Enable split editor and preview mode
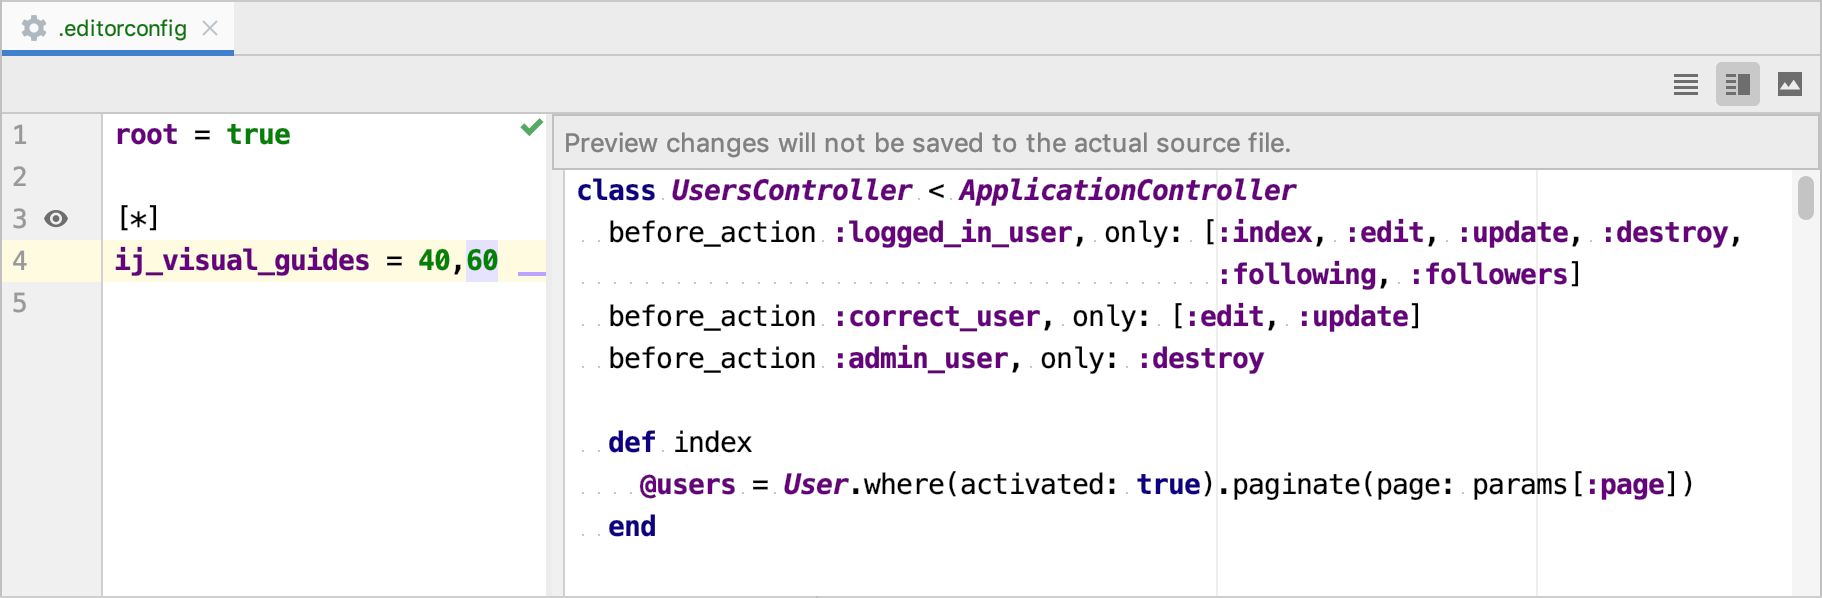The width and height of the screenshot is (1822, 598). pyautogui.click(x=1737, y=84)
